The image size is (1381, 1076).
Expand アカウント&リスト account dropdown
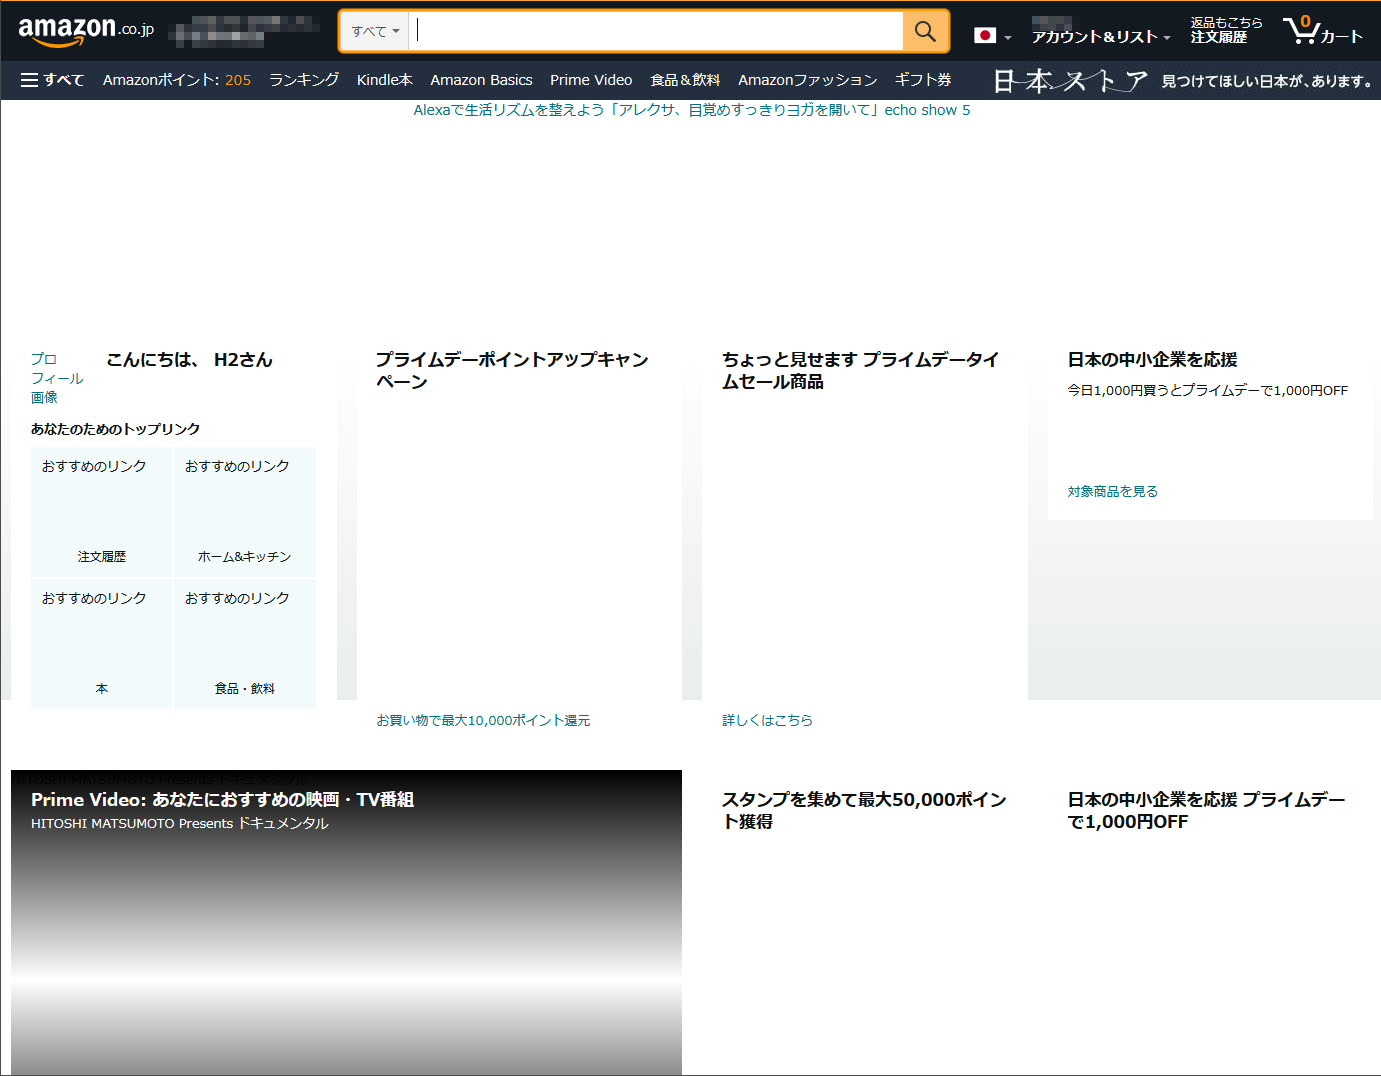click(x=1100, y=37)
